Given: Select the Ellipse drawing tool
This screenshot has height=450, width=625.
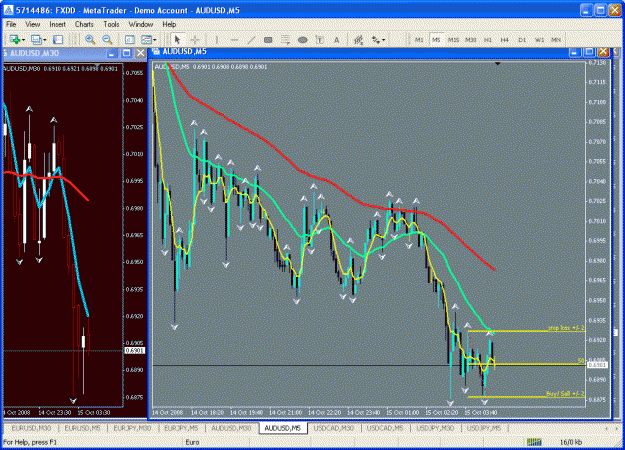Looking at the screenshot, I should click(x=303, y=39).
